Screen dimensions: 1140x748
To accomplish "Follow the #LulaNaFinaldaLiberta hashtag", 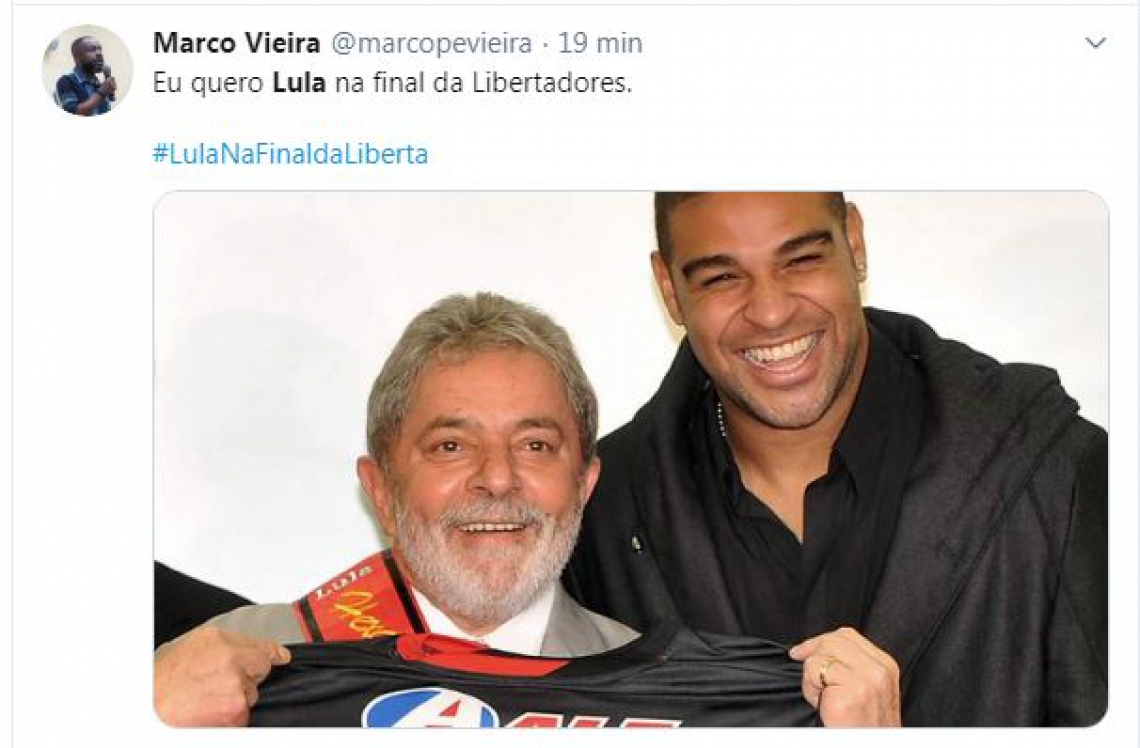I will coord(290,154).
